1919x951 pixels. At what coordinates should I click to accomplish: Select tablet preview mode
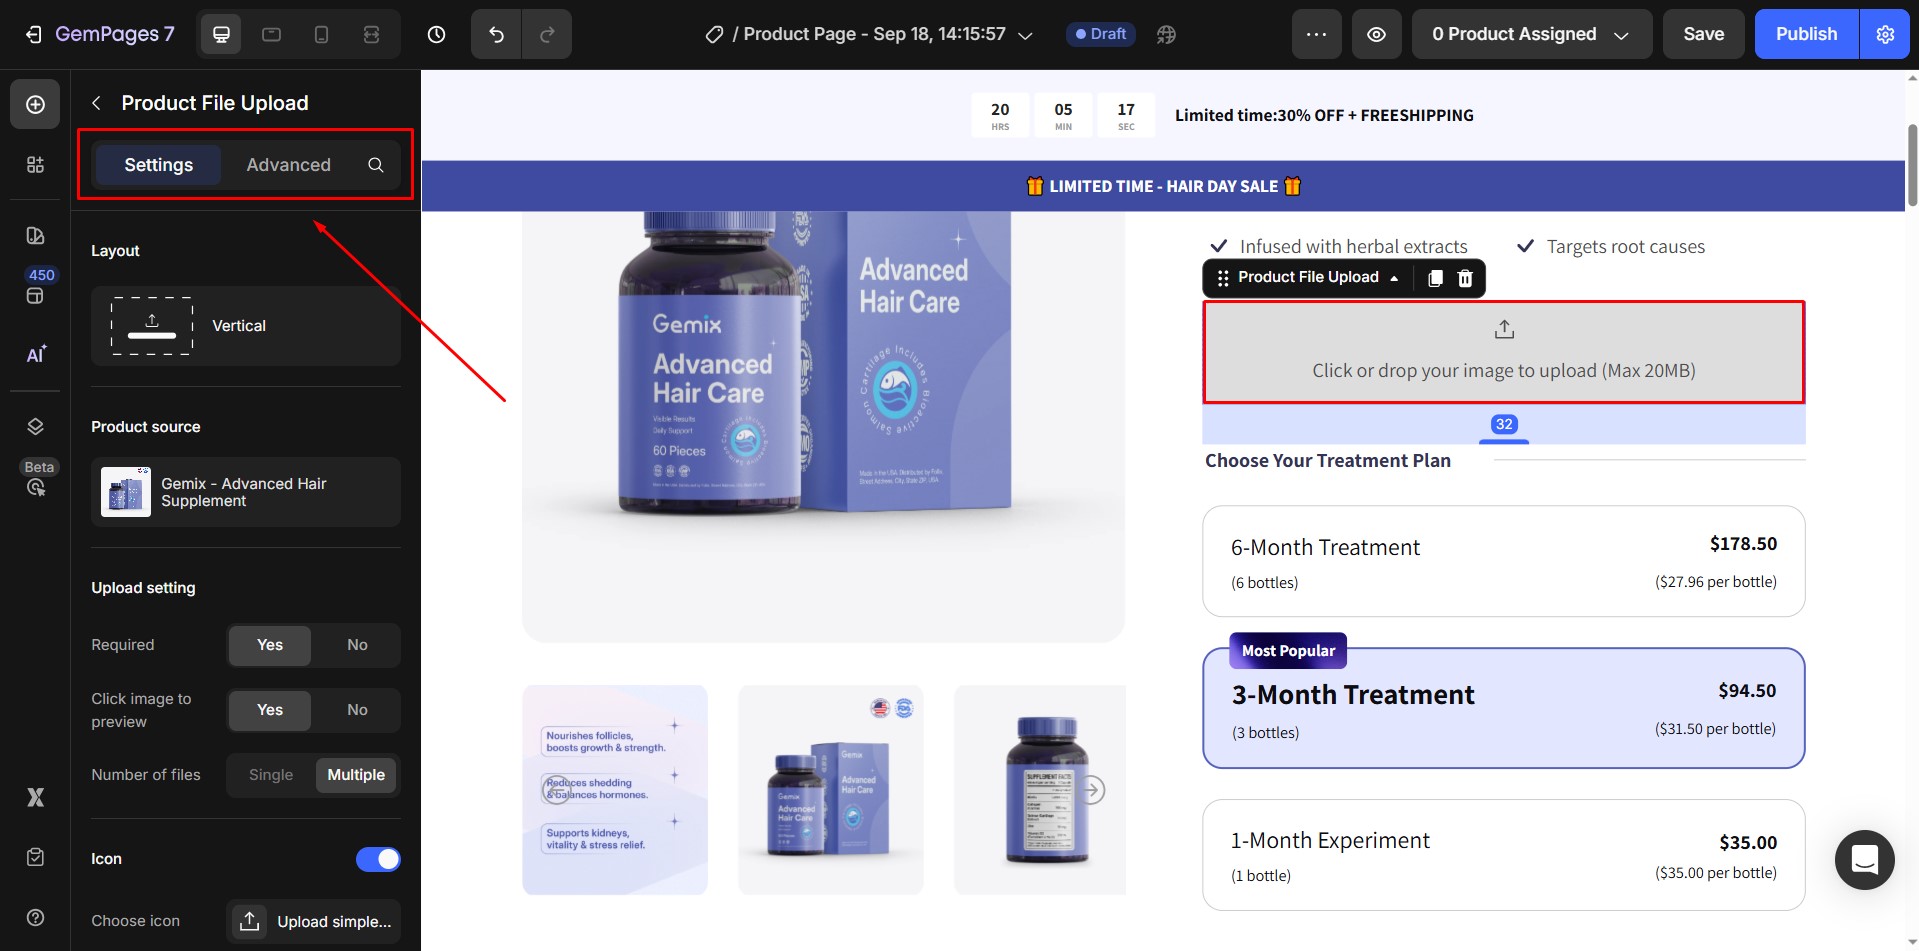coord(271,33)
